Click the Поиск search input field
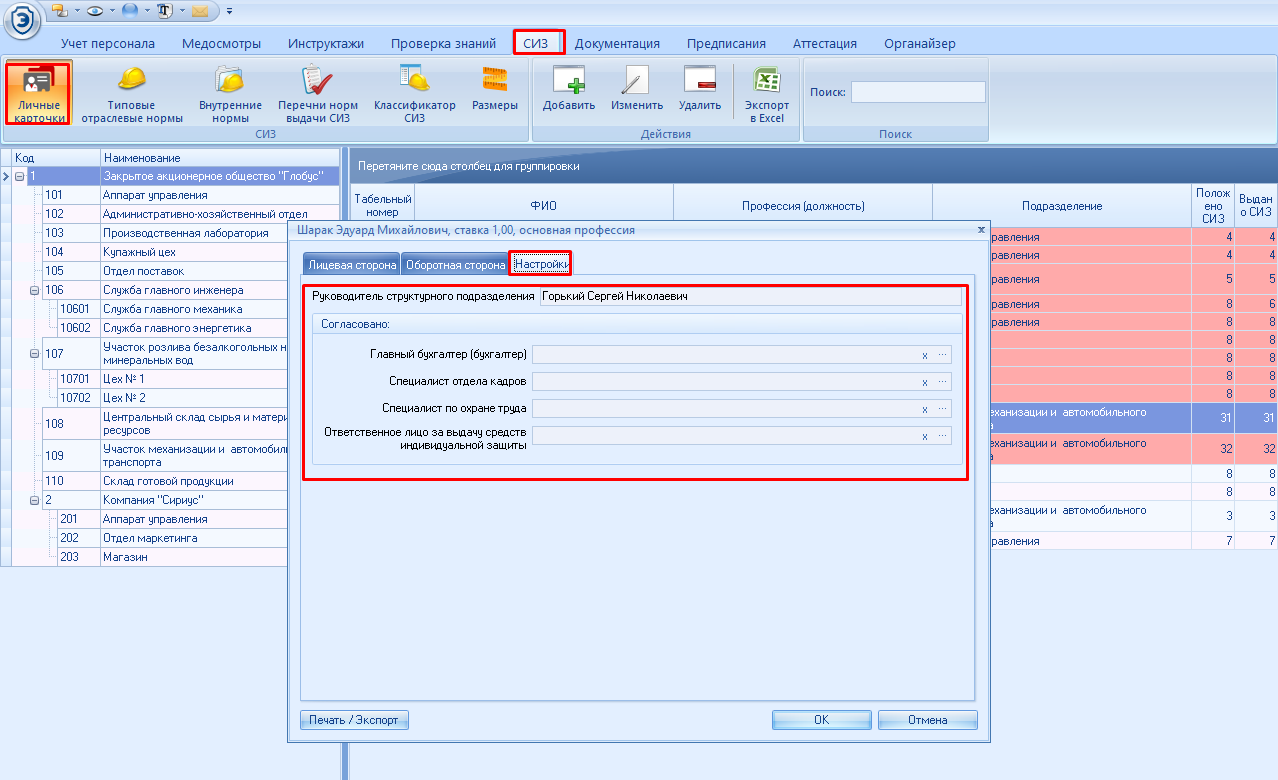The image size is (1278, 780). (917, 92)
